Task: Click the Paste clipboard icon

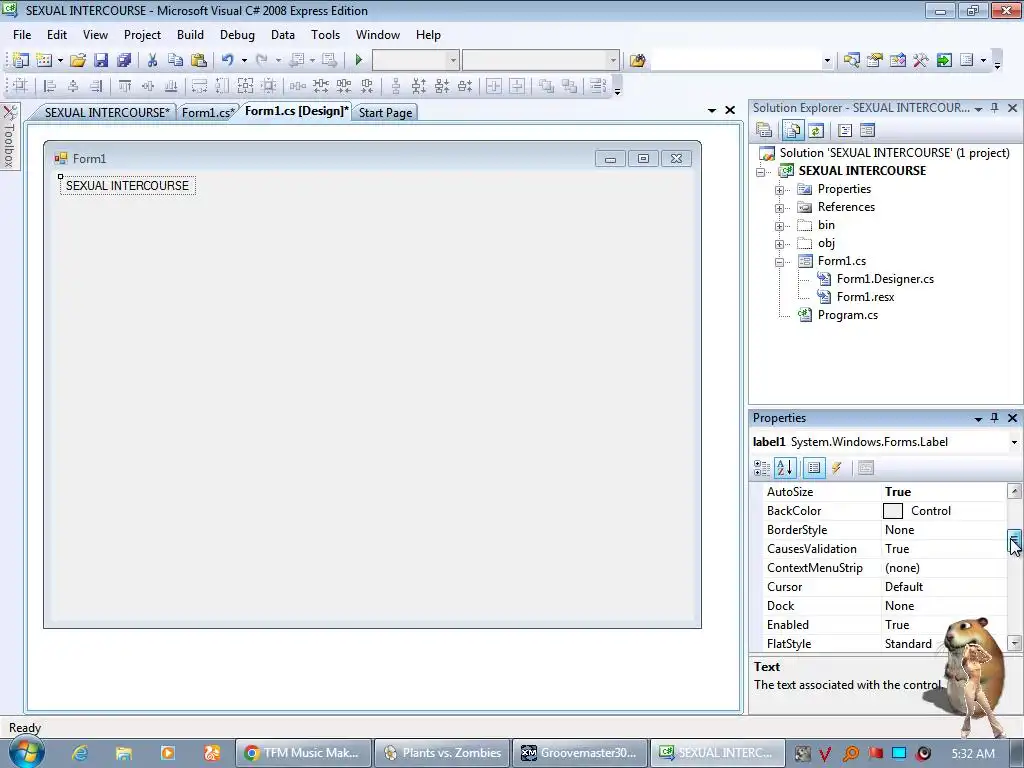Action: (x=199, y=60)
